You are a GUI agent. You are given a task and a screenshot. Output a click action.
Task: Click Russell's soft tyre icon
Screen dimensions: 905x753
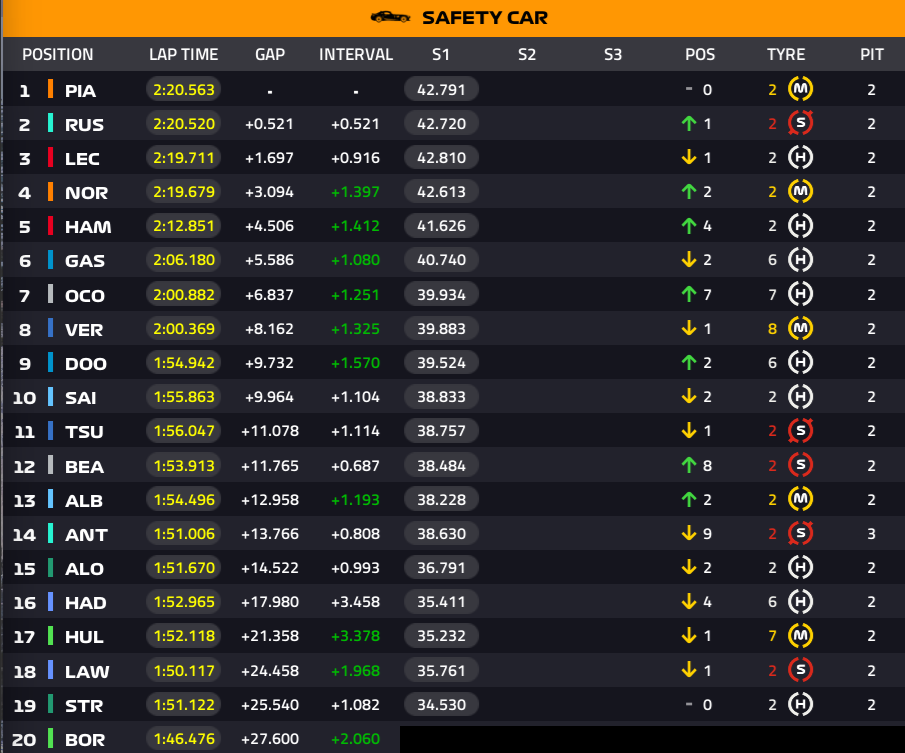(800, 124)
